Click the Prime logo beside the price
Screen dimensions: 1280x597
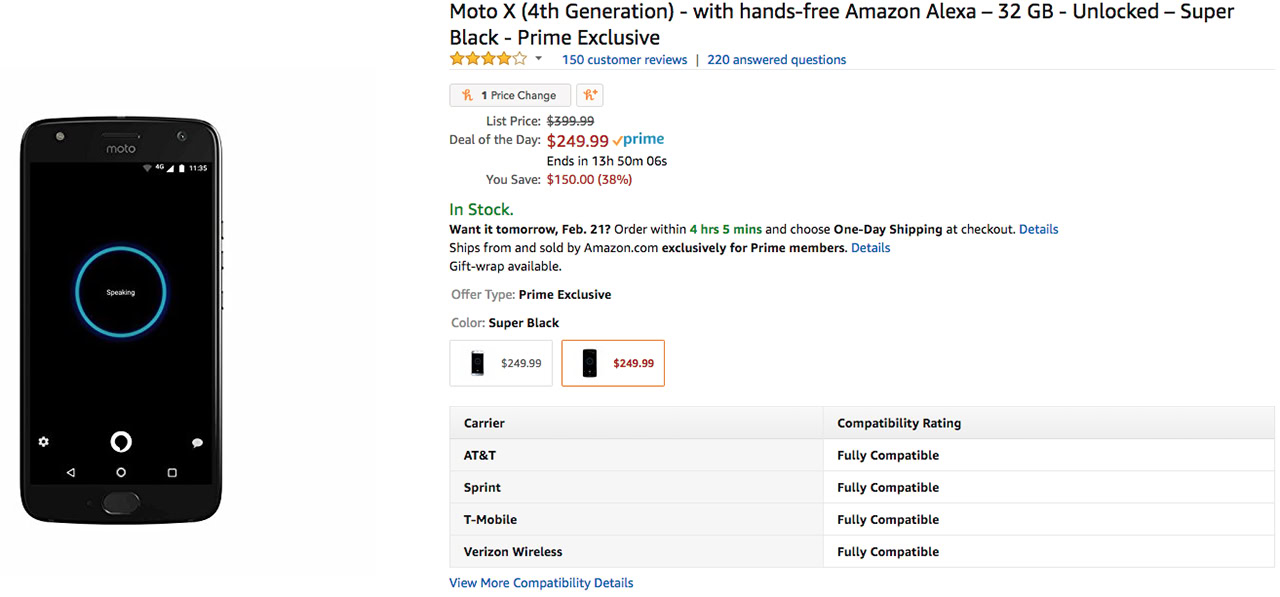pyautogui.click(x=638, y=140)
